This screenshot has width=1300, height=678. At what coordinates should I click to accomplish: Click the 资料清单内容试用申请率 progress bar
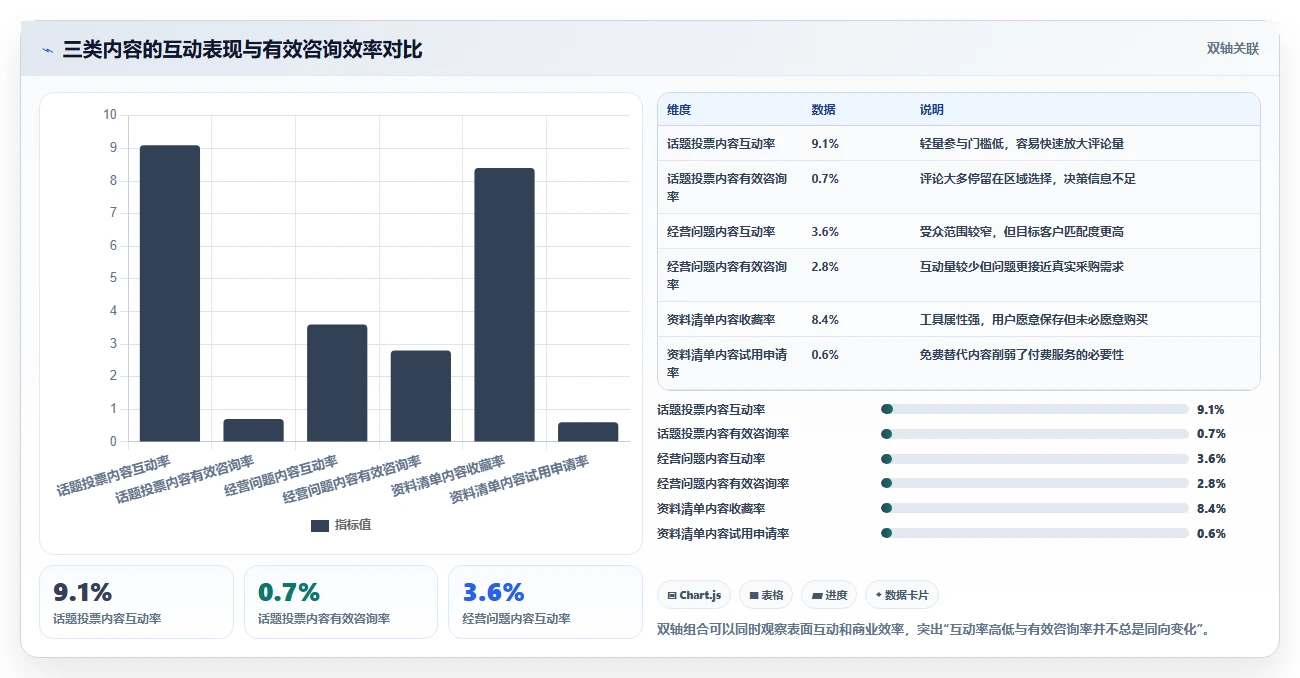(1034, 534)
